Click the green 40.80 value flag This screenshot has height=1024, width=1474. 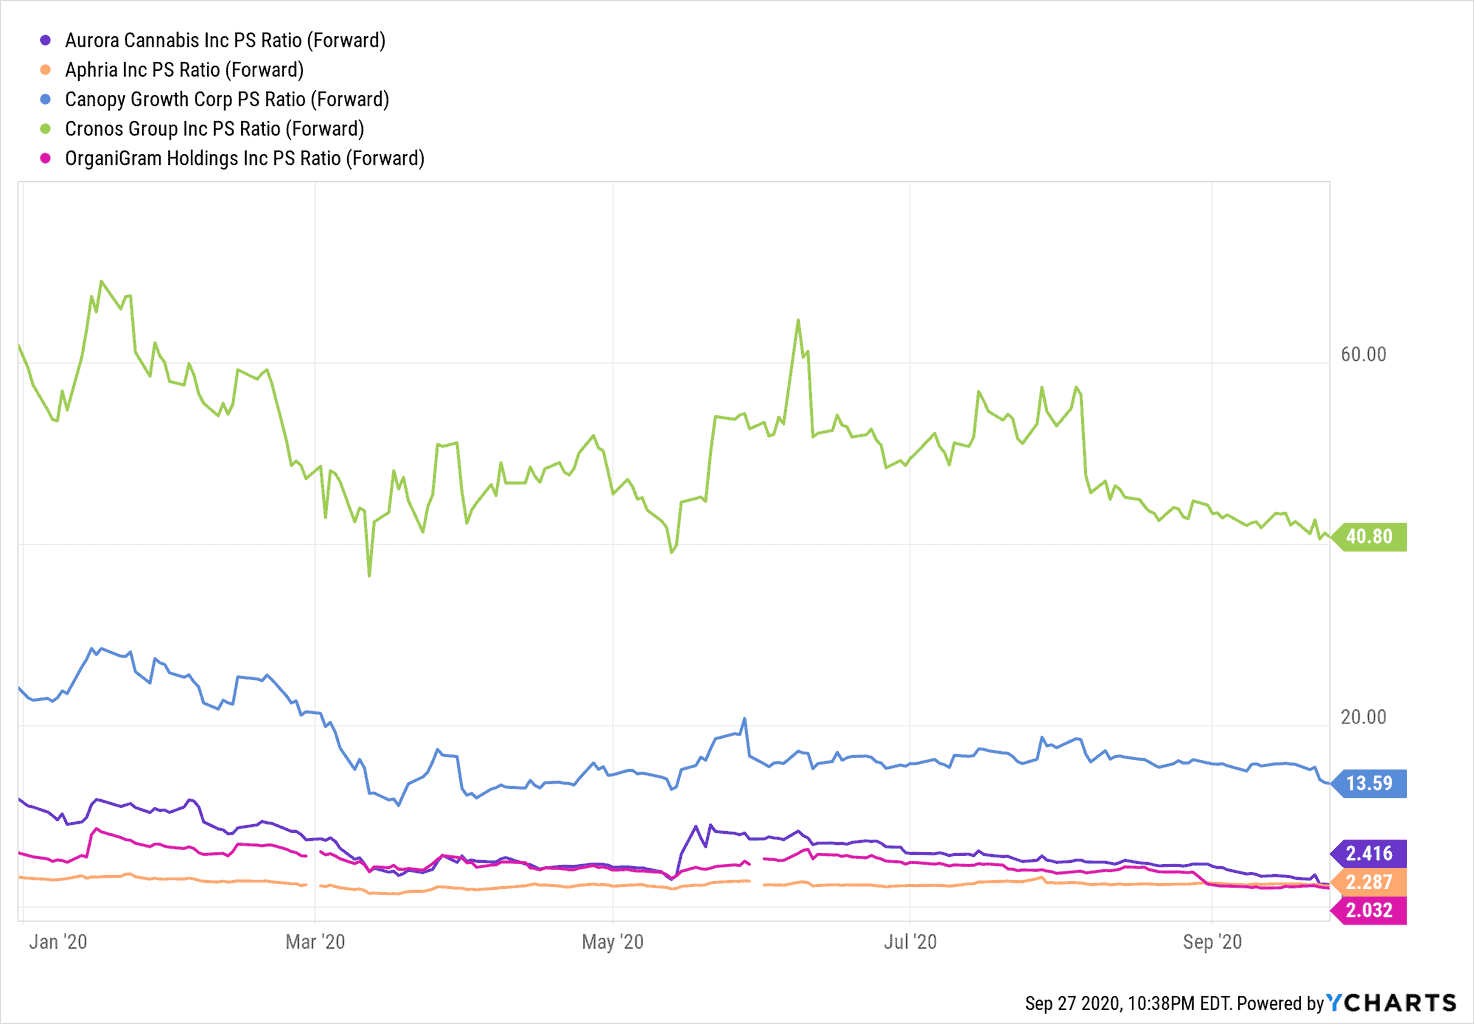(1369, 537)
